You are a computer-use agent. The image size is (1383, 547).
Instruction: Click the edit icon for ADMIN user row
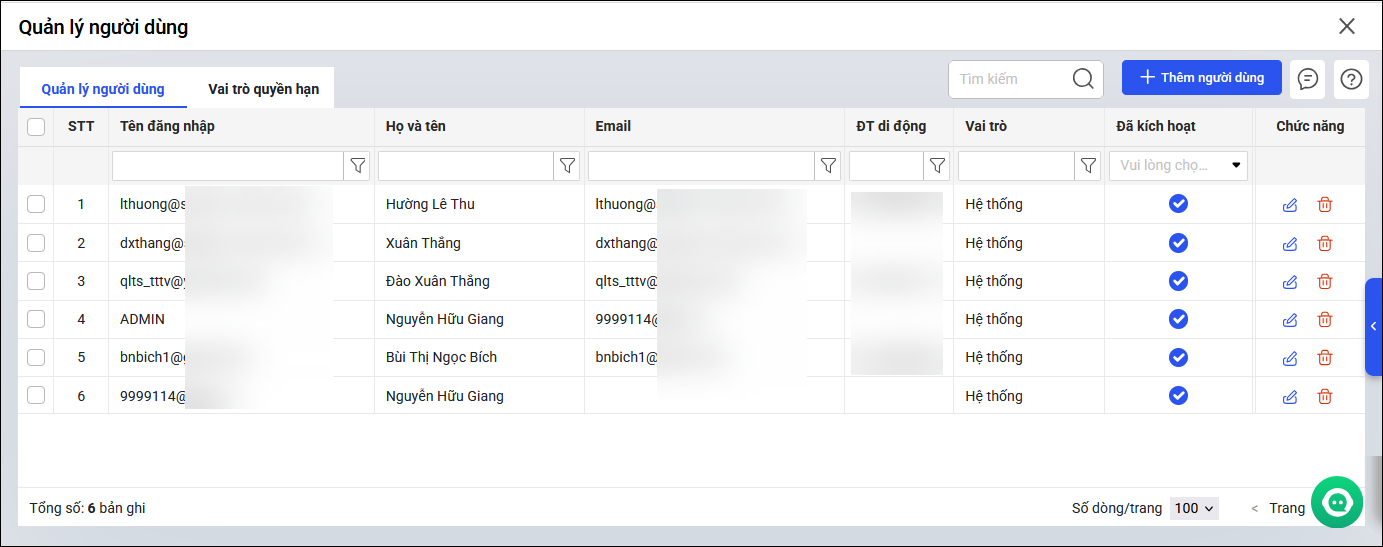pyautogui.click(x=1290, y=320)
